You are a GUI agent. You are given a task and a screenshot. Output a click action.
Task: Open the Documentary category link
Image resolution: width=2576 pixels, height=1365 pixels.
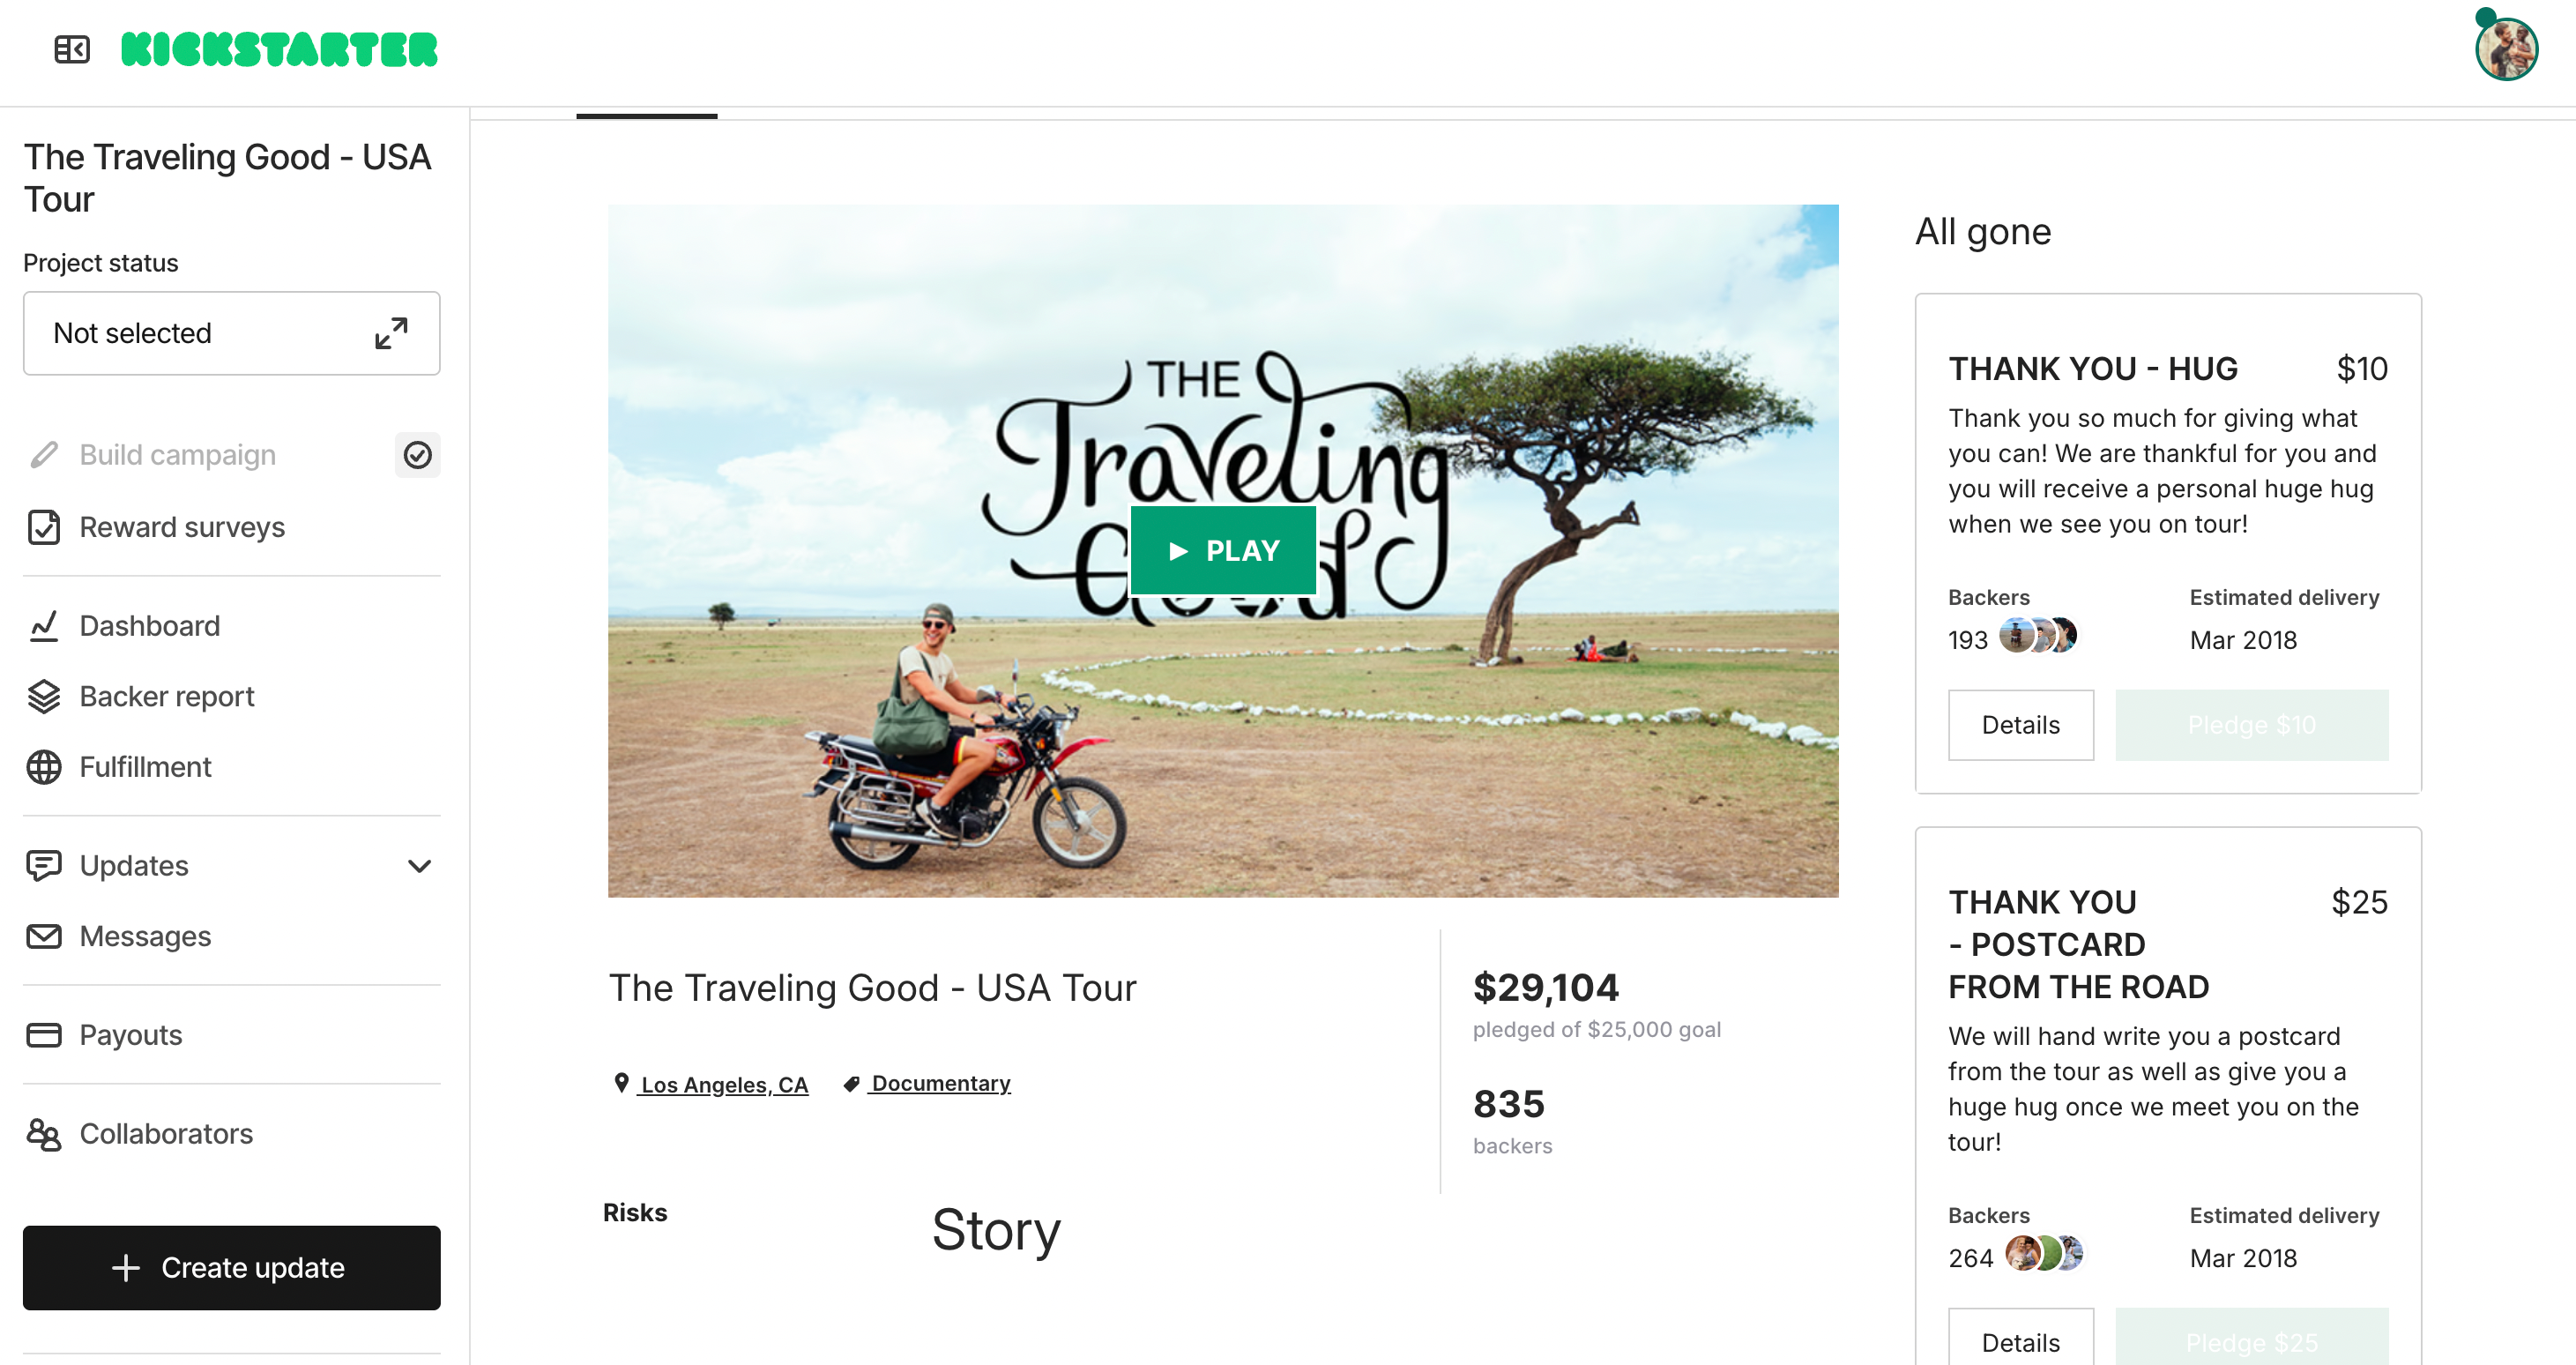tap(940, 1083)
